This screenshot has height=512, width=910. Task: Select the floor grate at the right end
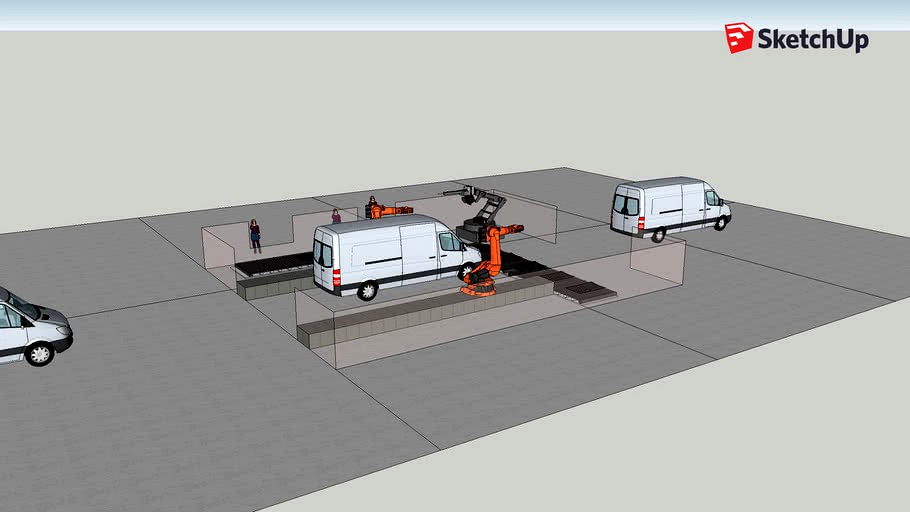[x=586, y=289]
